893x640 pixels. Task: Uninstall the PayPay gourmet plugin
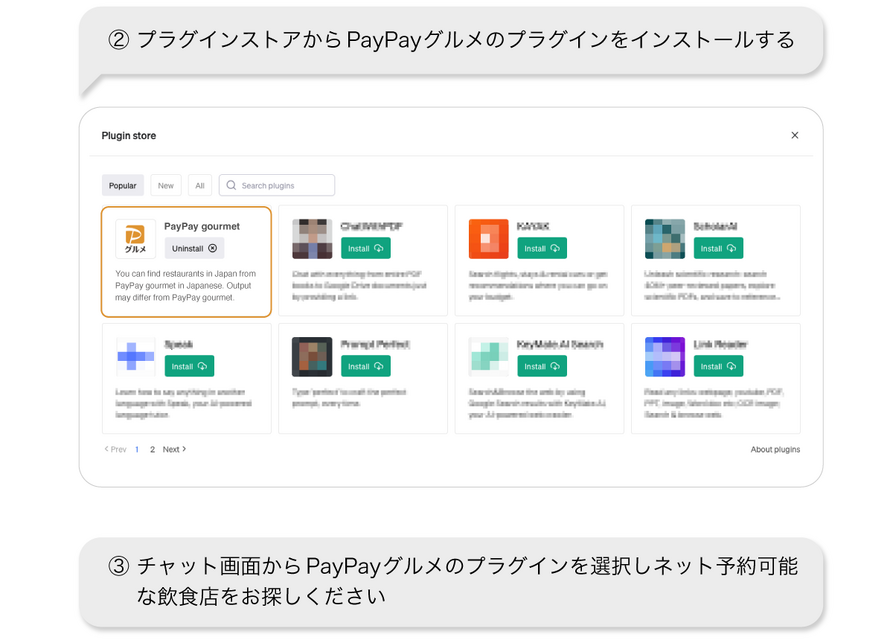pos(194,248)
